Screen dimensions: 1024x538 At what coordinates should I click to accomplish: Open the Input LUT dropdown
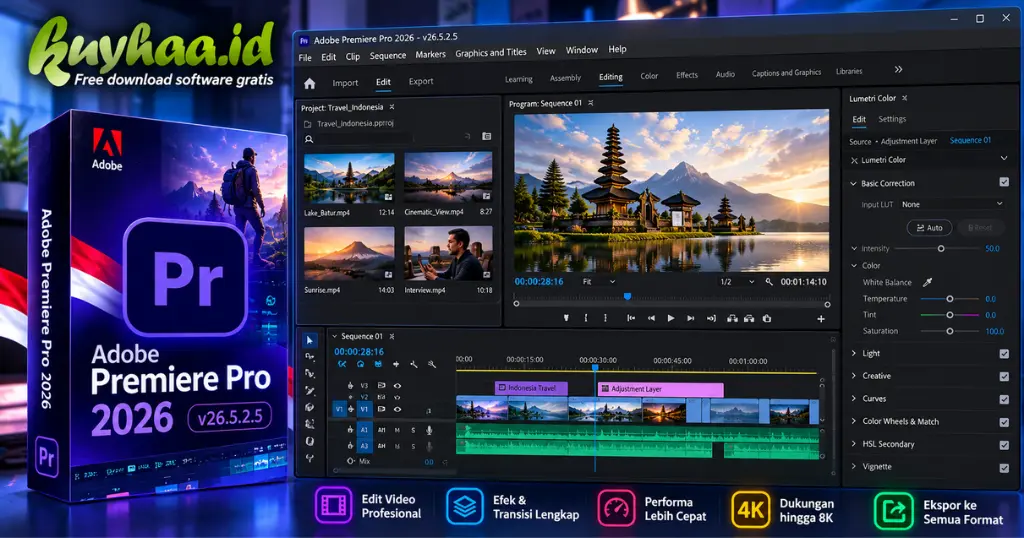pyautogui.click(x=952, y=204)
